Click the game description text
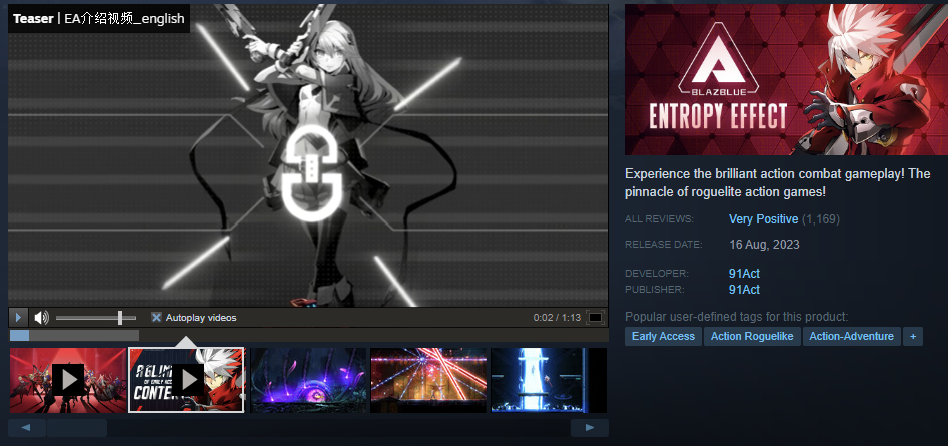948x446 pixels. coord(778,183)
